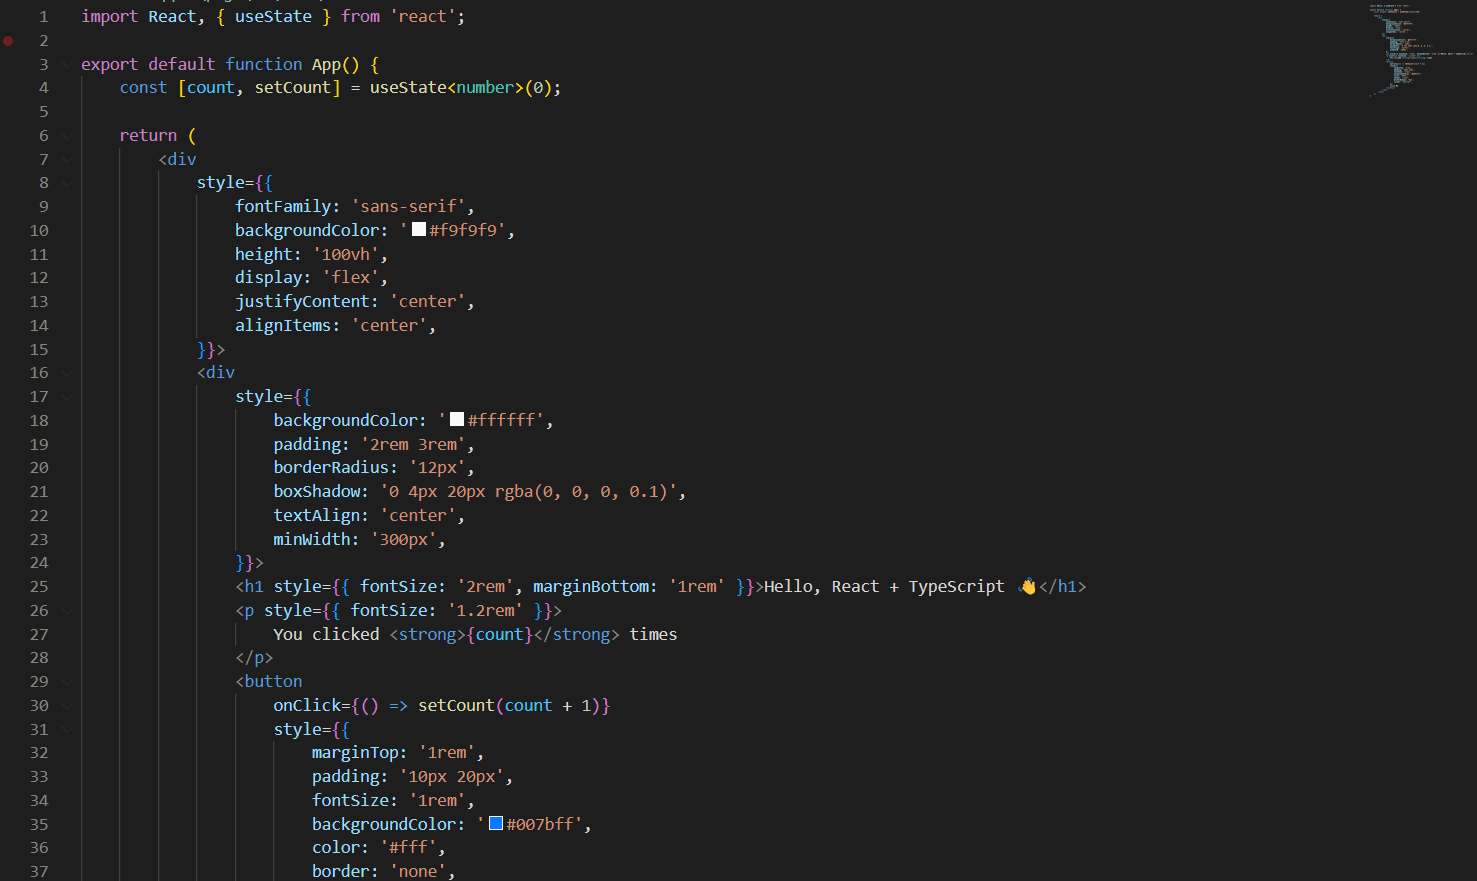Viewport: 1477px width, 881px height.
Task: Click the 'import' keyword on line 1
Action: coord(110,17)
